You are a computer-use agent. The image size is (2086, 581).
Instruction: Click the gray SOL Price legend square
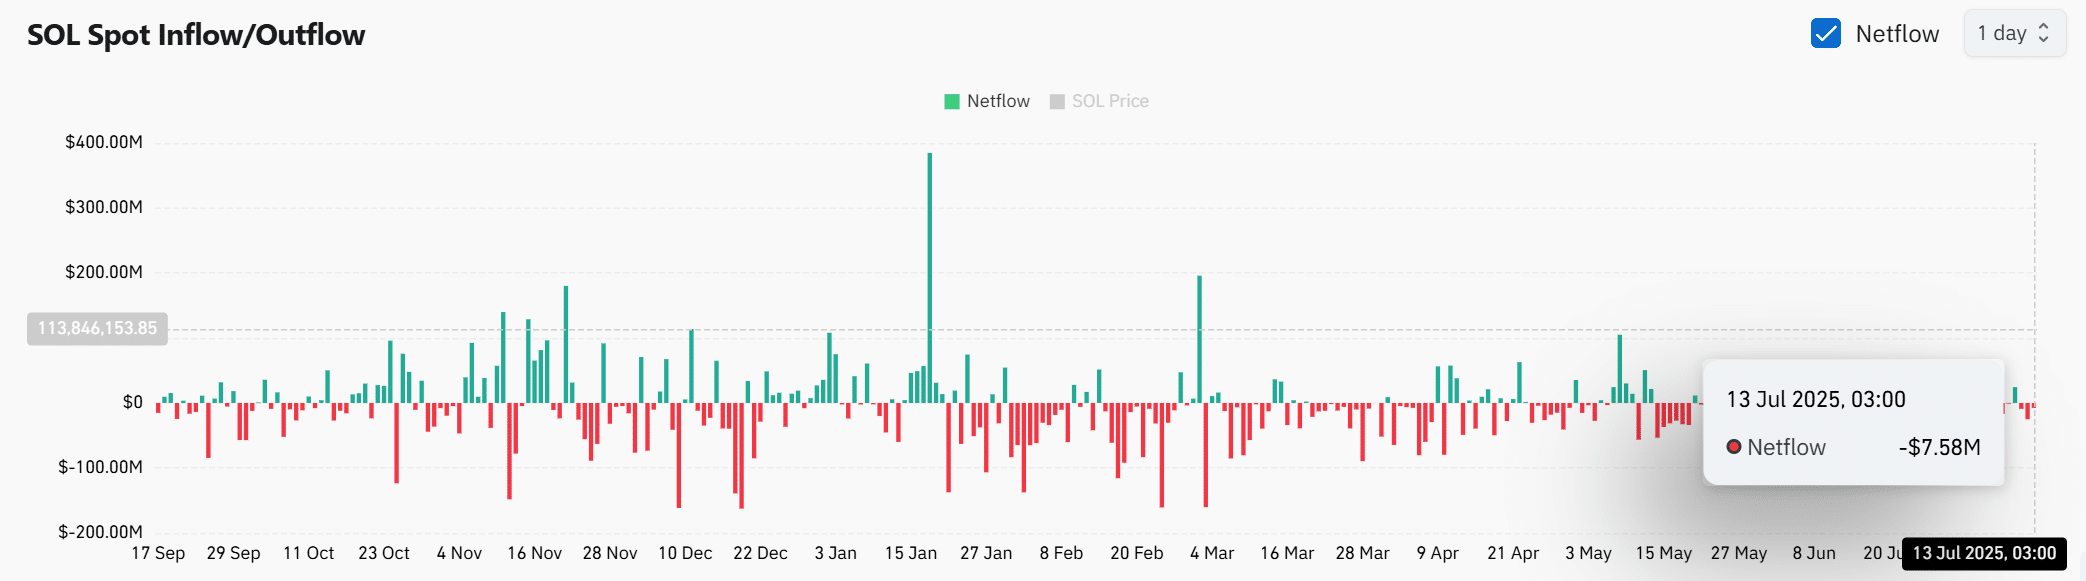(x=1057, y=101)
